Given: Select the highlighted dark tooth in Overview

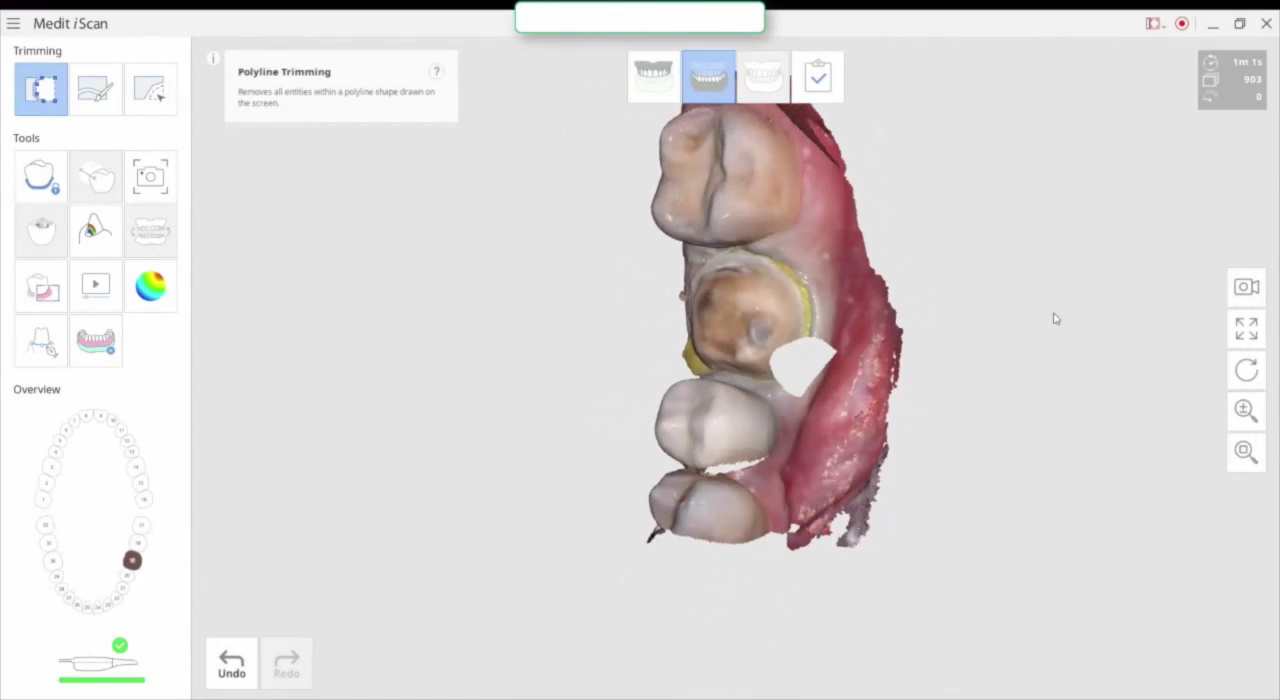Looking at the screenshot, I should coord(132,560).
